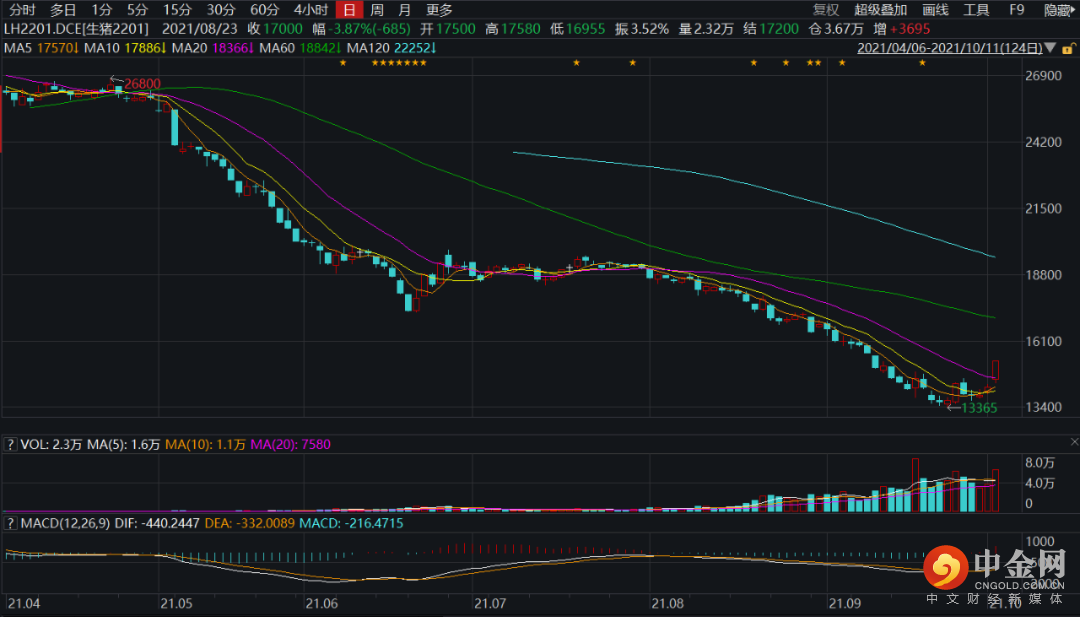Select the 60分 timeframe tab
1080x617 pixels.
pyautogui.click(x=264, y=10)
